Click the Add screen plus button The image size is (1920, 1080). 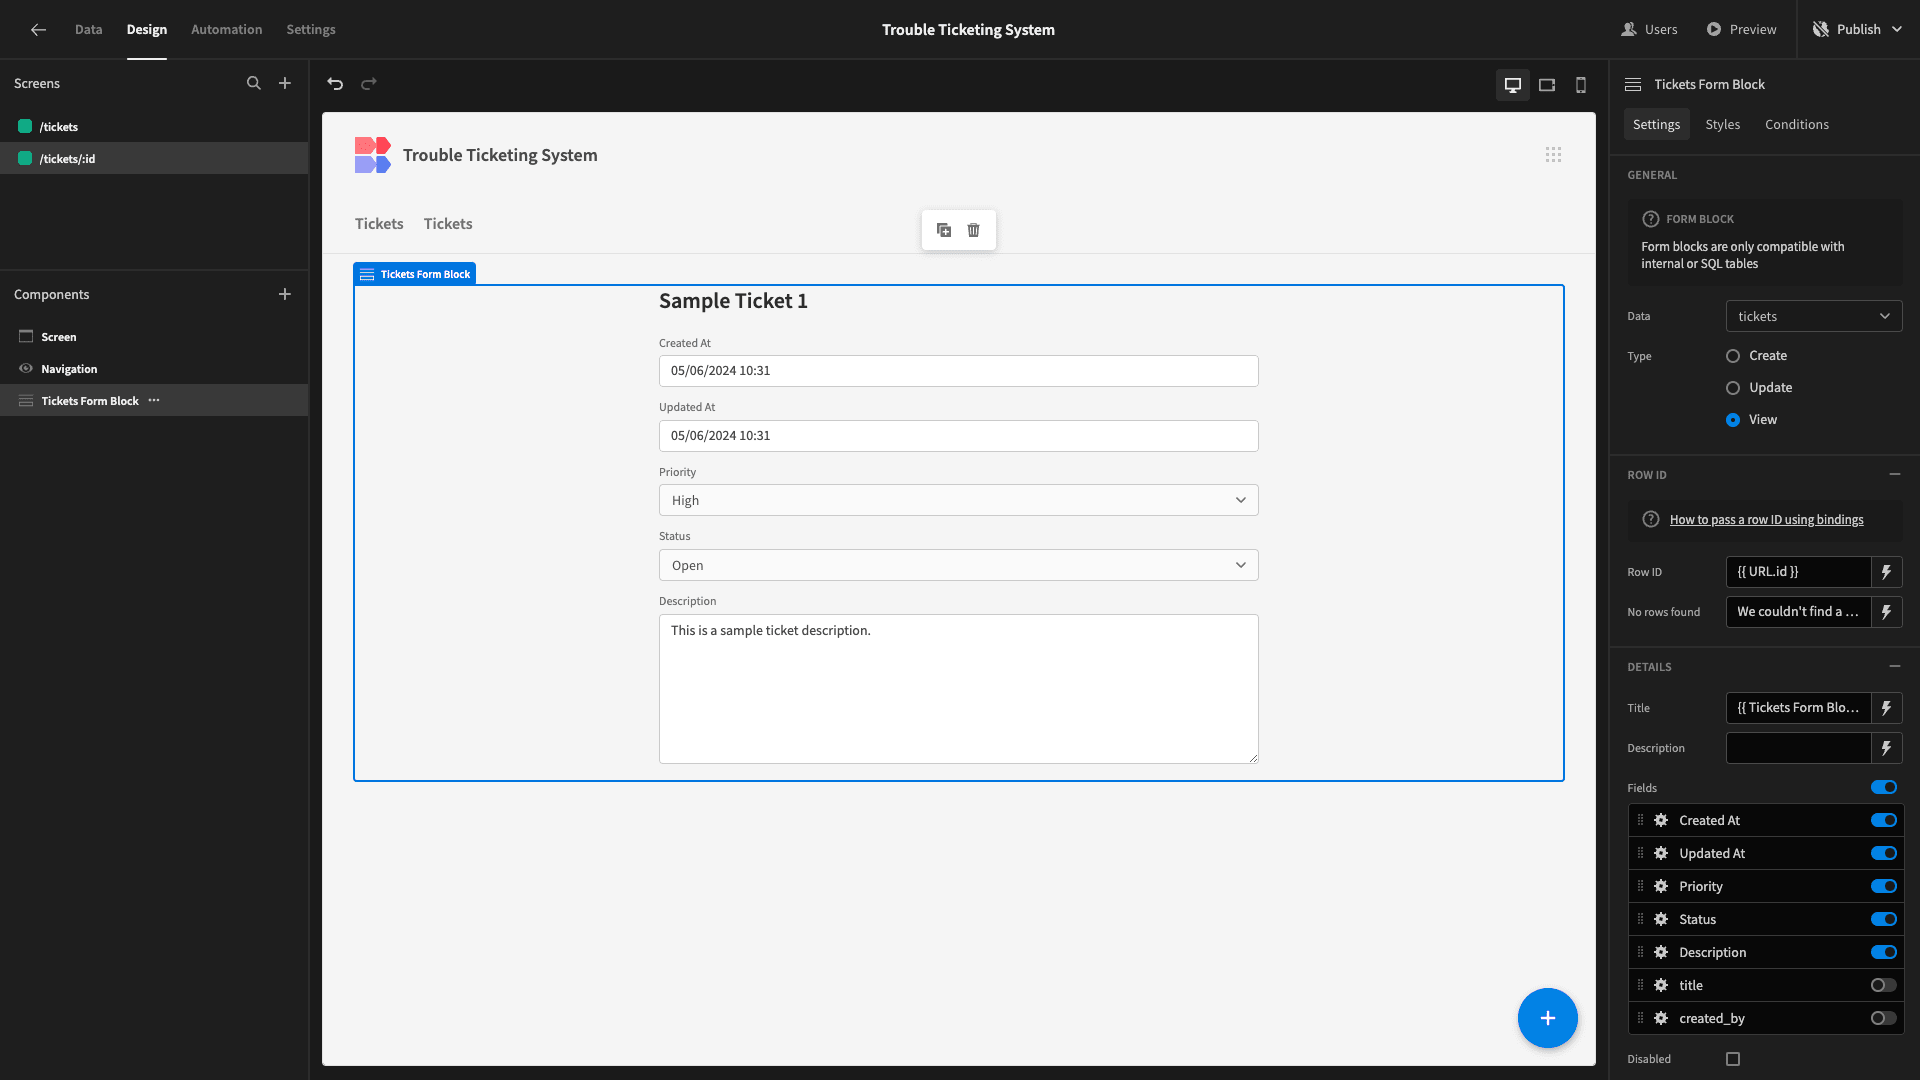point(285,83)
